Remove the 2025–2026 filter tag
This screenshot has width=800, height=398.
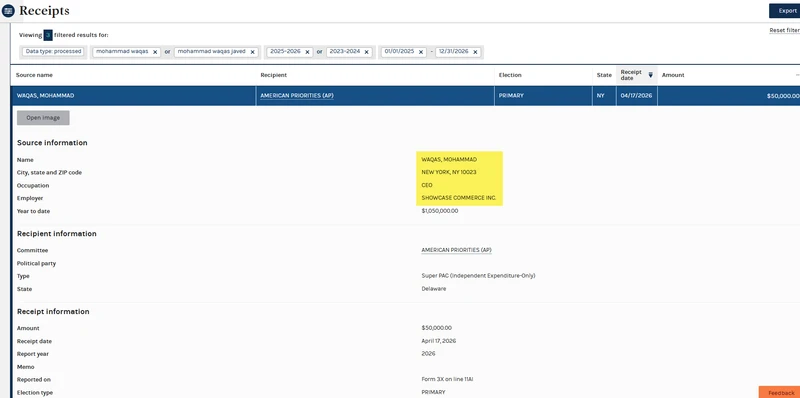[307, 52]
